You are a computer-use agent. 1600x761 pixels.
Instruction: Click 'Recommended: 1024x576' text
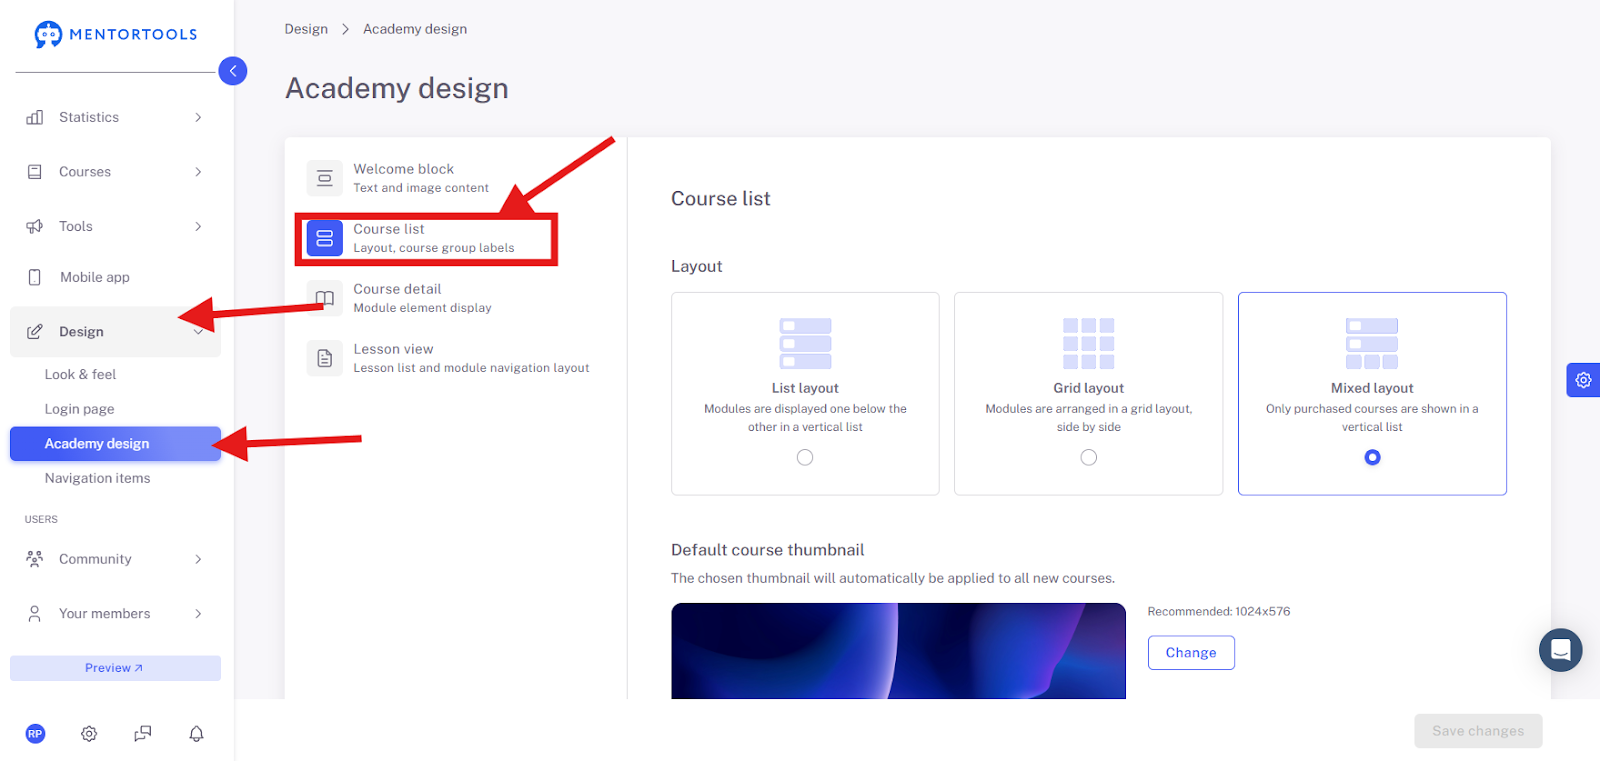(1219, 611)
